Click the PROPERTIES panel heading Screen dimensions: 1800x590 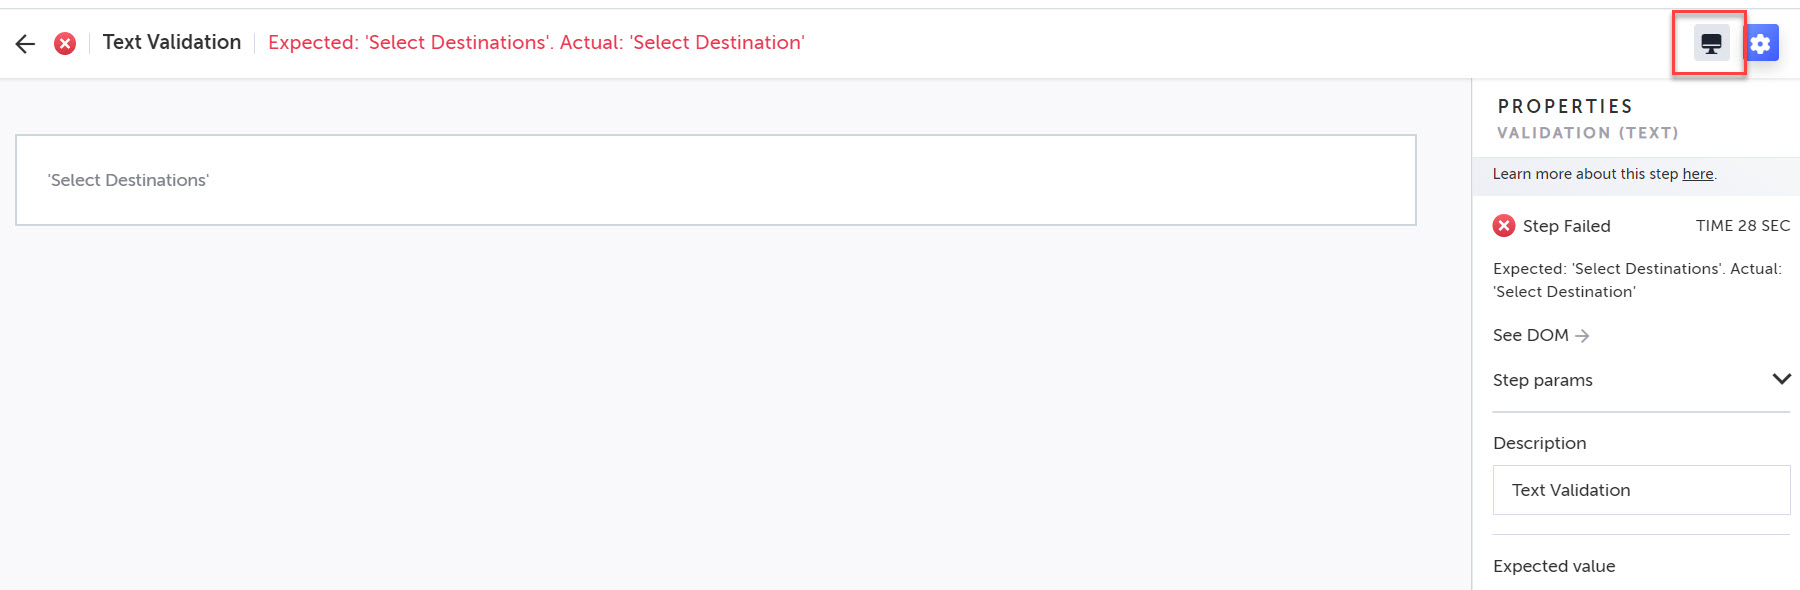pyautogui.click(x=1565, y=106)
